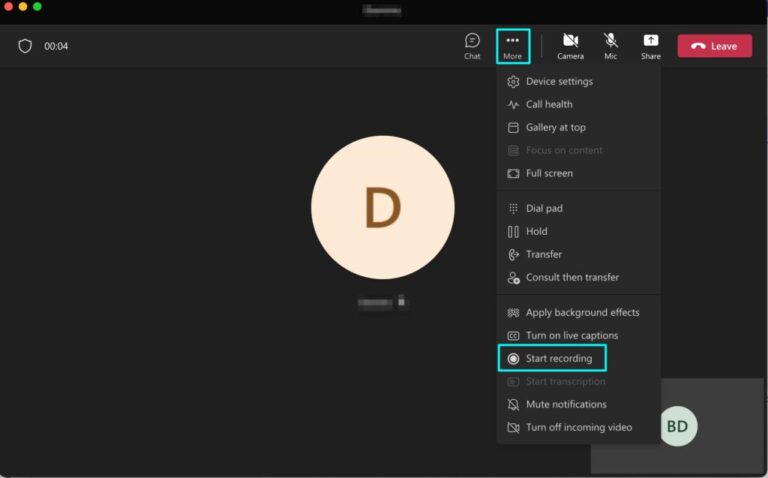
Task: Leave the call
Action: tap(715, 46)
